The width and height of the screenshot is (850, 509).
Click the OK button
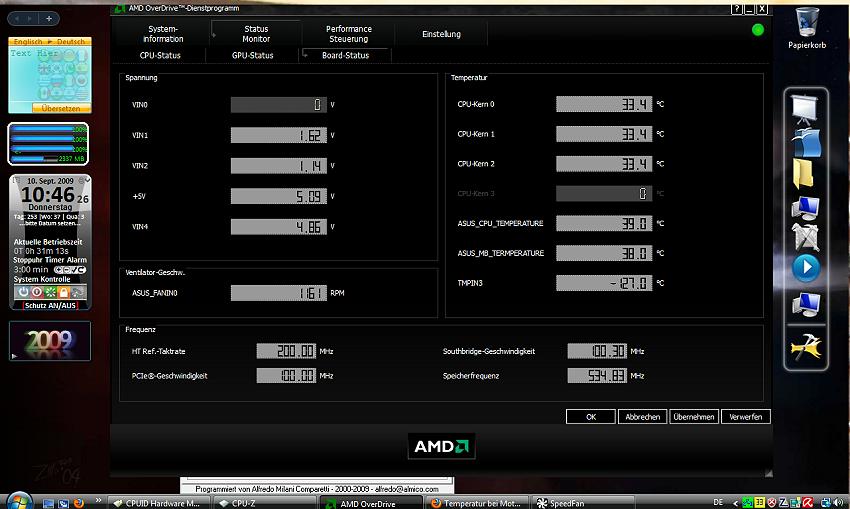(x=591, y=416)
